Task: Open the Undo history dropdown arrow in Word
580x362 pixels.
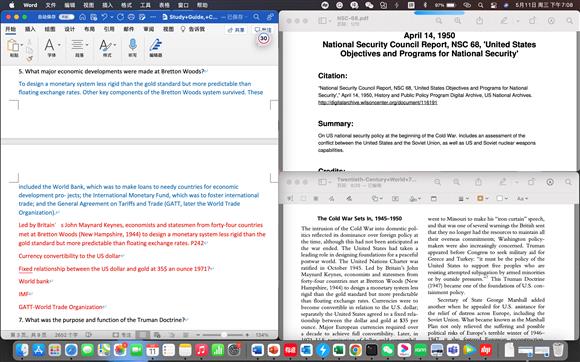Action: point(112,17)
